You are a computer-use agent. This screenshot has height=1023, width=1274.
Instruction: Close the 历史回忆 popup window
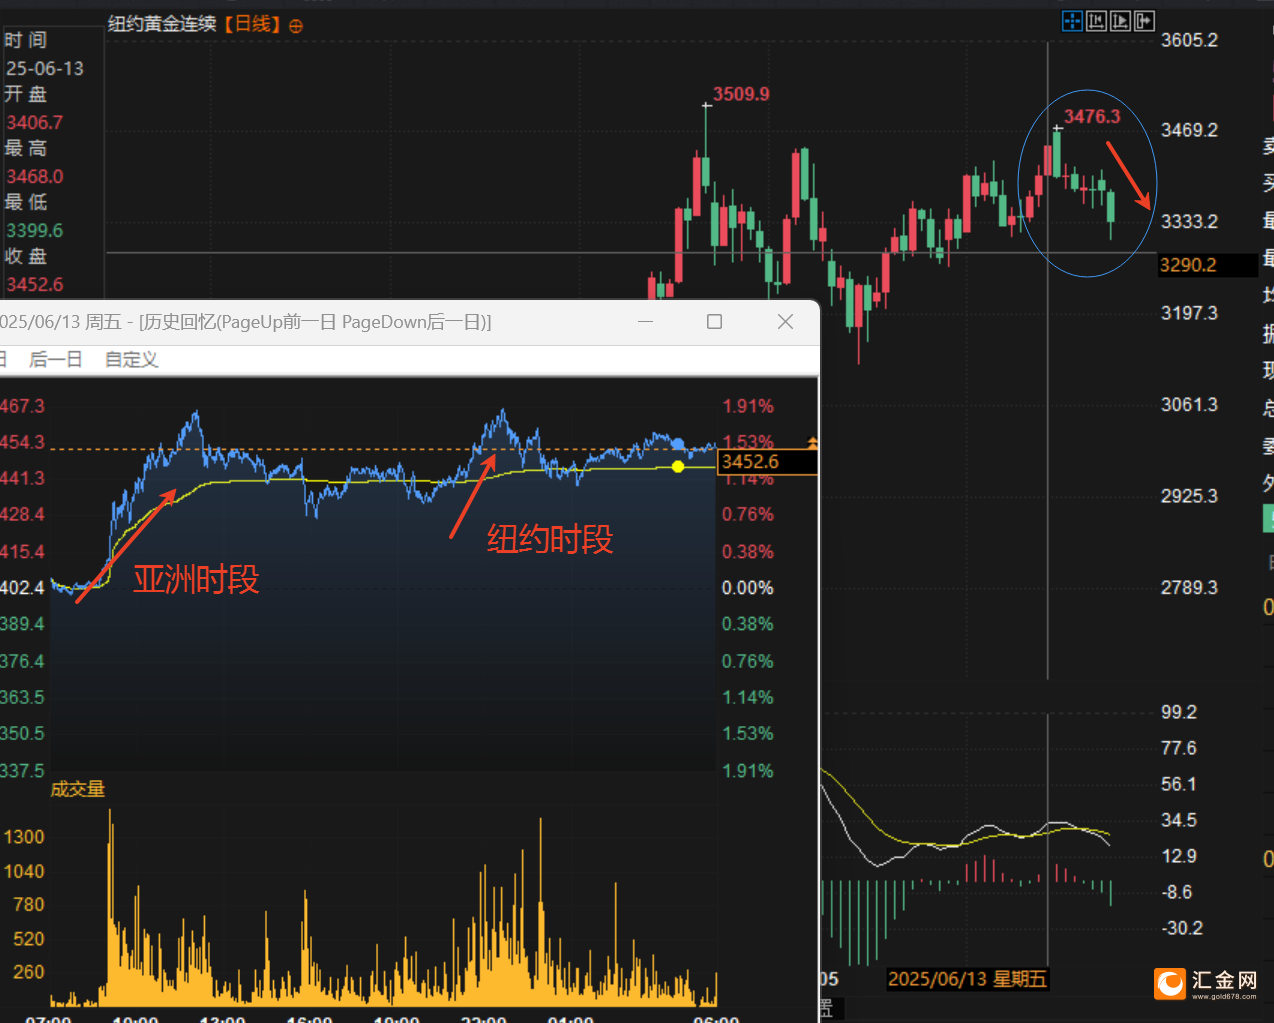tap(785, 321)
